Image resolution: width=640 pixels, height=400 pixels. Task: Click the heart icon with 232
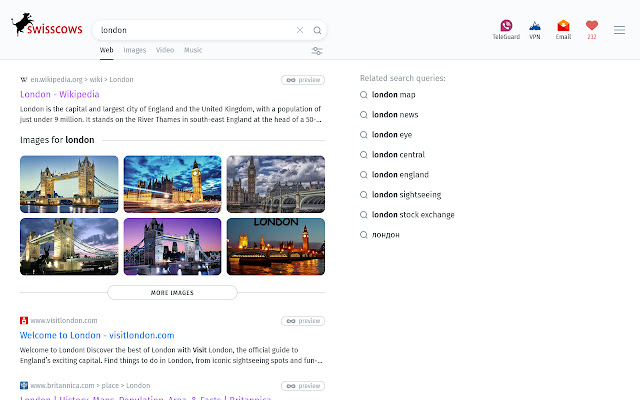tap(592, 29)
